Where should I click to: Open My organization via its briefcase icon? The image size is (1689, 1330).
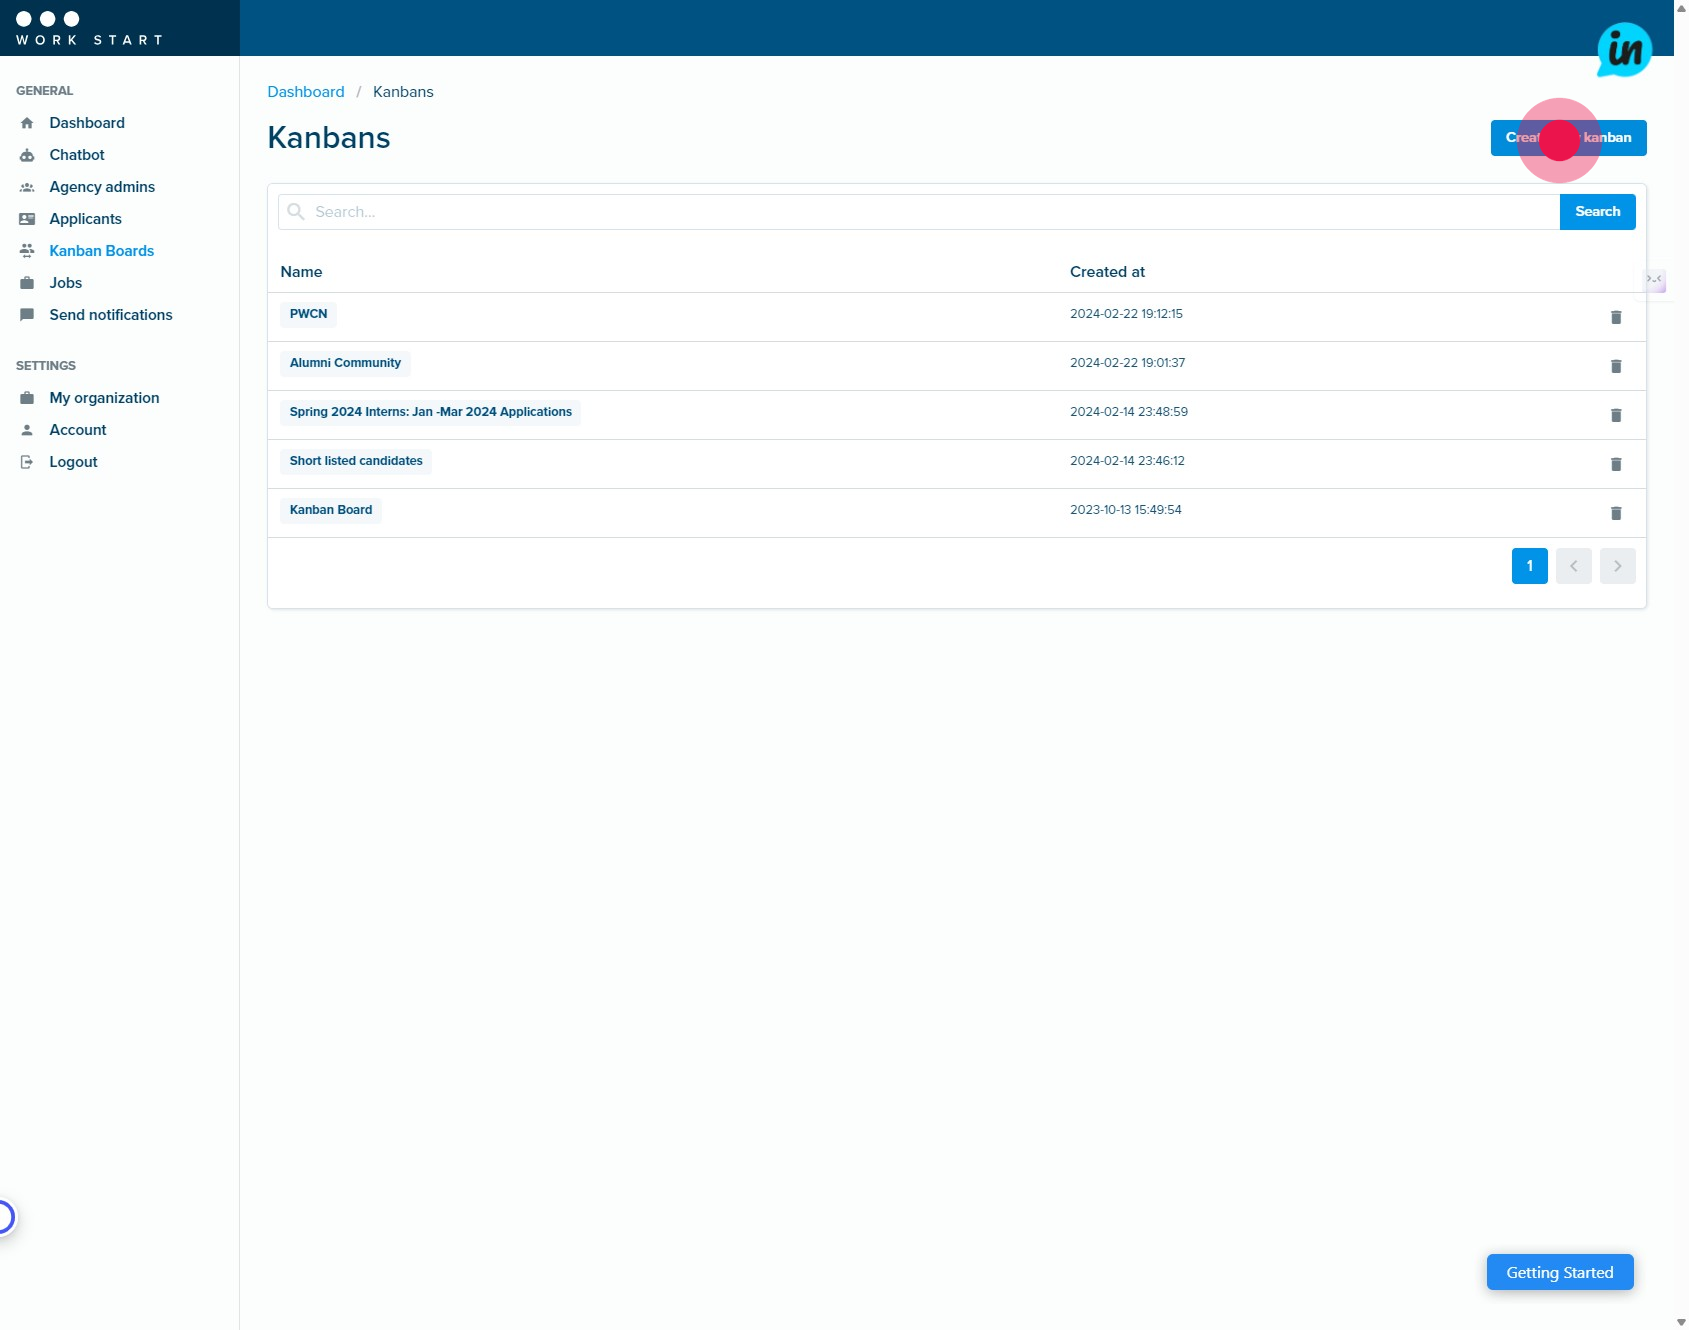tap(26, 398)
